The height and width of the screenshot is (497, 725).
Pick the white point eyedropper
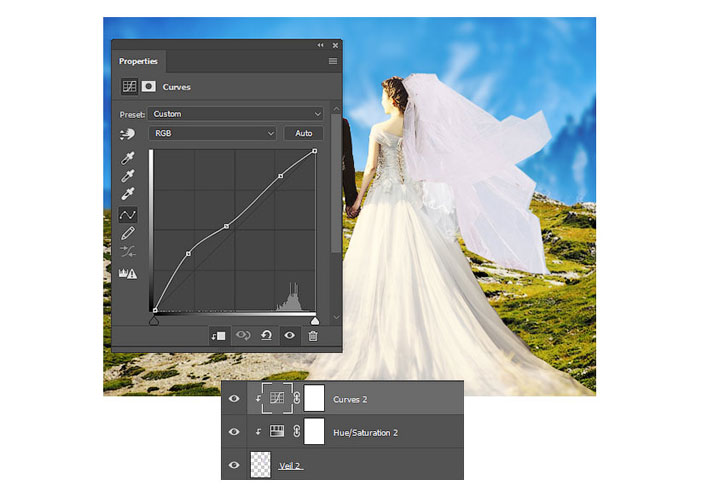tap(128, 193)
